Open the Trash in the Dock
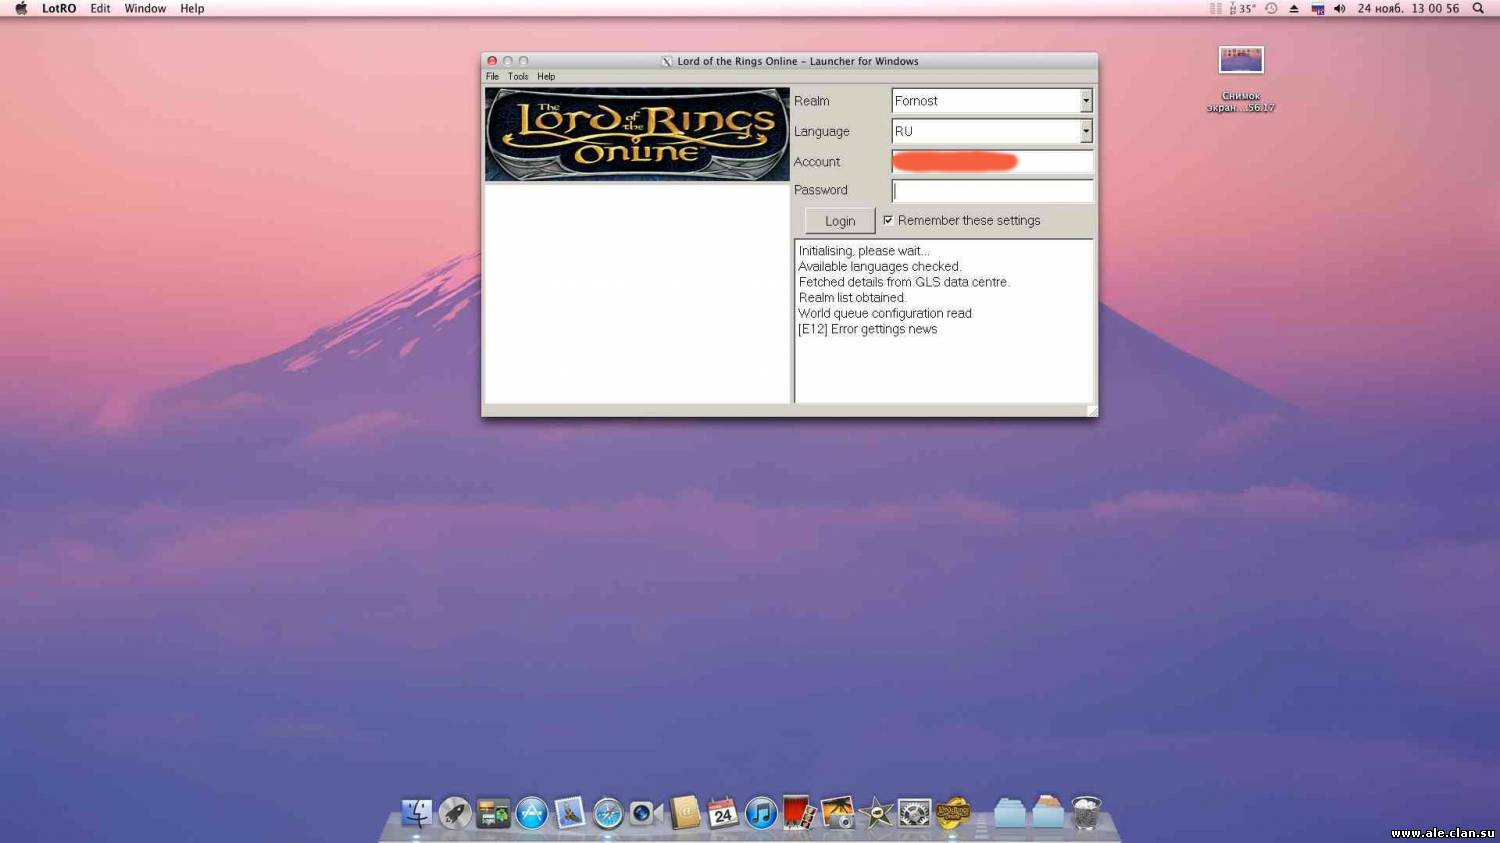Screen dimensions: 1500x843 click(x=1086, y=813)
